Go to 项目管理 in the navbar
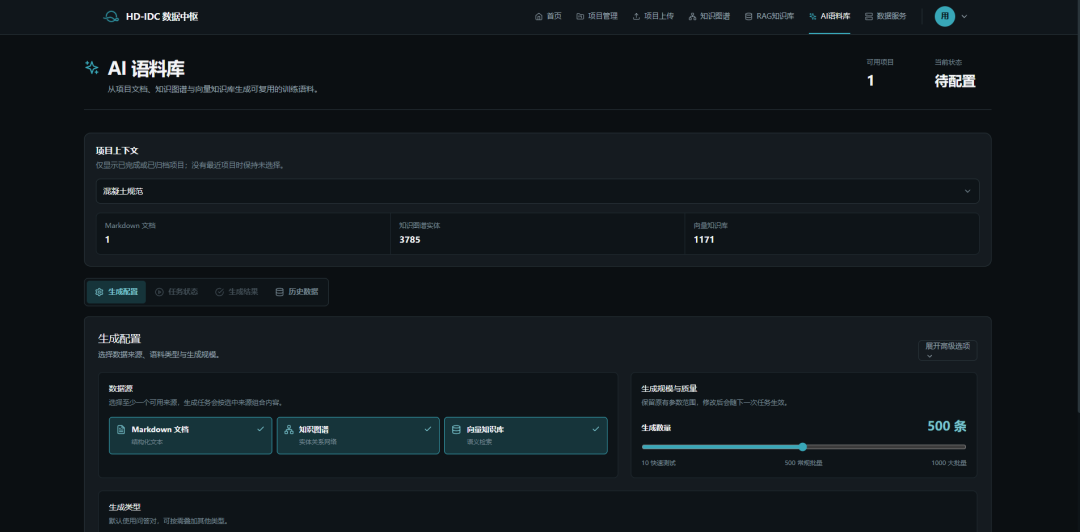Image resolution: width=1080 pixels, height=532 pixels. point(597,17)
